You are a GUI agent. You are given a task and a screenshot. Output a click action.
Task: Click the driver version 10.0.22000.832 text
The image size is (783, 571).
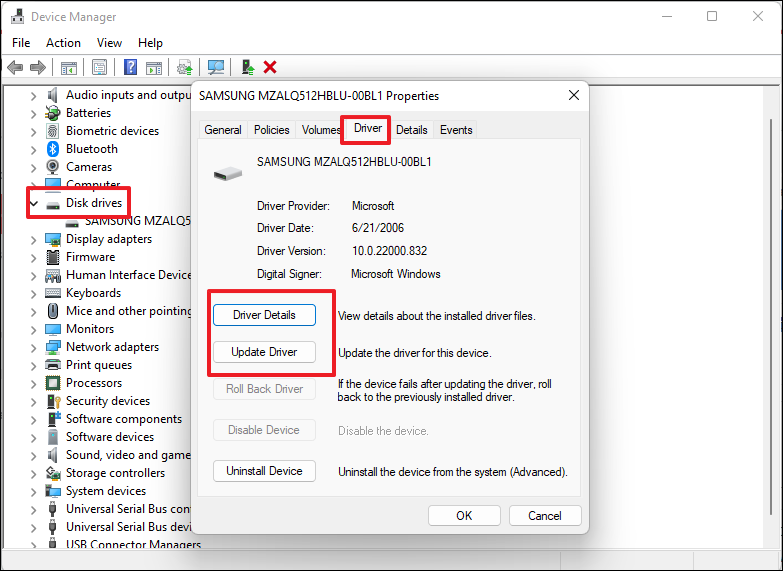[x=390, y=251]
